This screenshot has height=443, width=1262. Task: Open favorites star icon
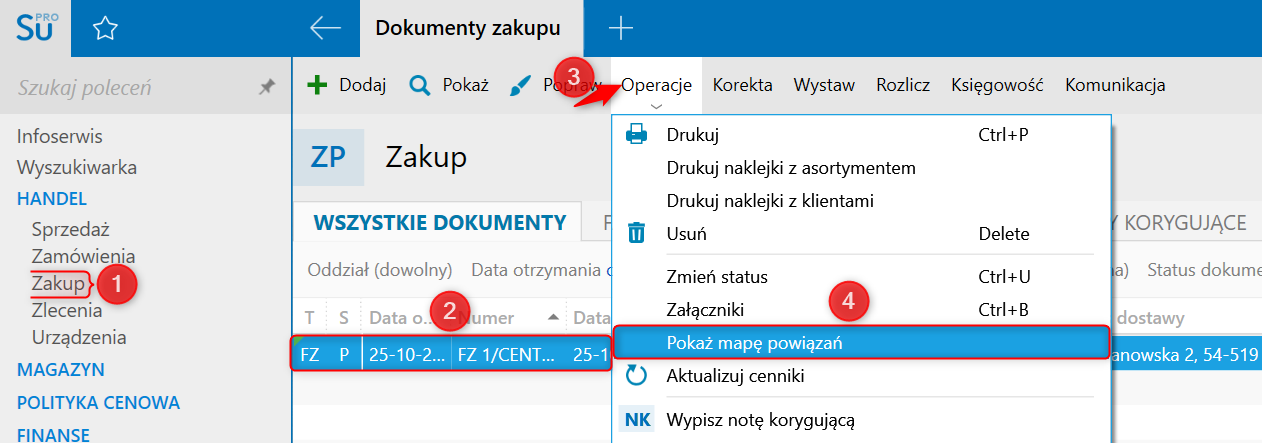point(104,29)
